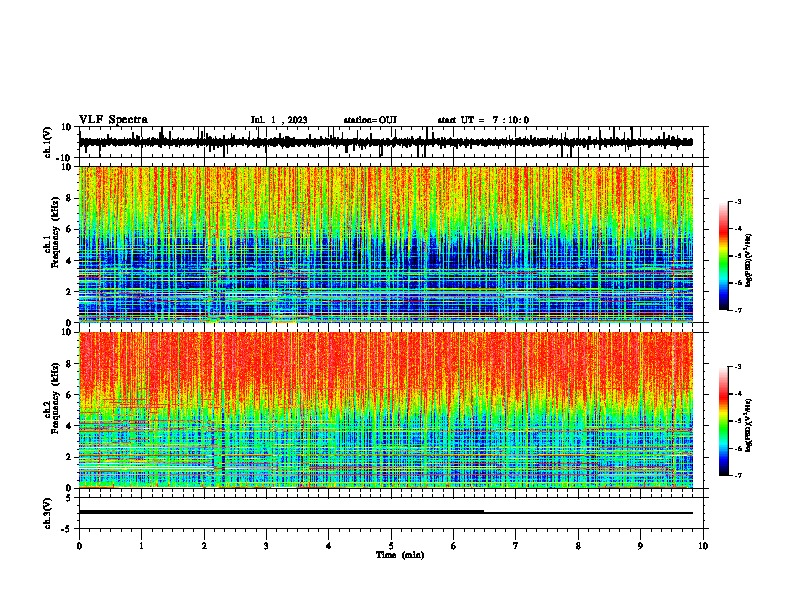
Task: Click the time axis tick label "7"
Action: 516,546
